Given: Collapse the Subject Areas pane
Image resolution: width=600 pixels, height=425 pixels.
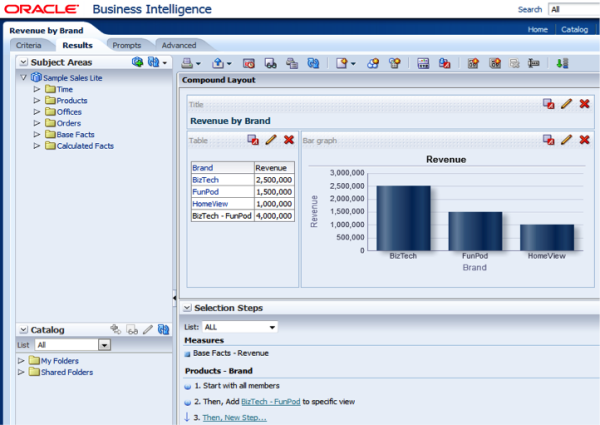Looking at the screenshot, I should tap(23, 62).
